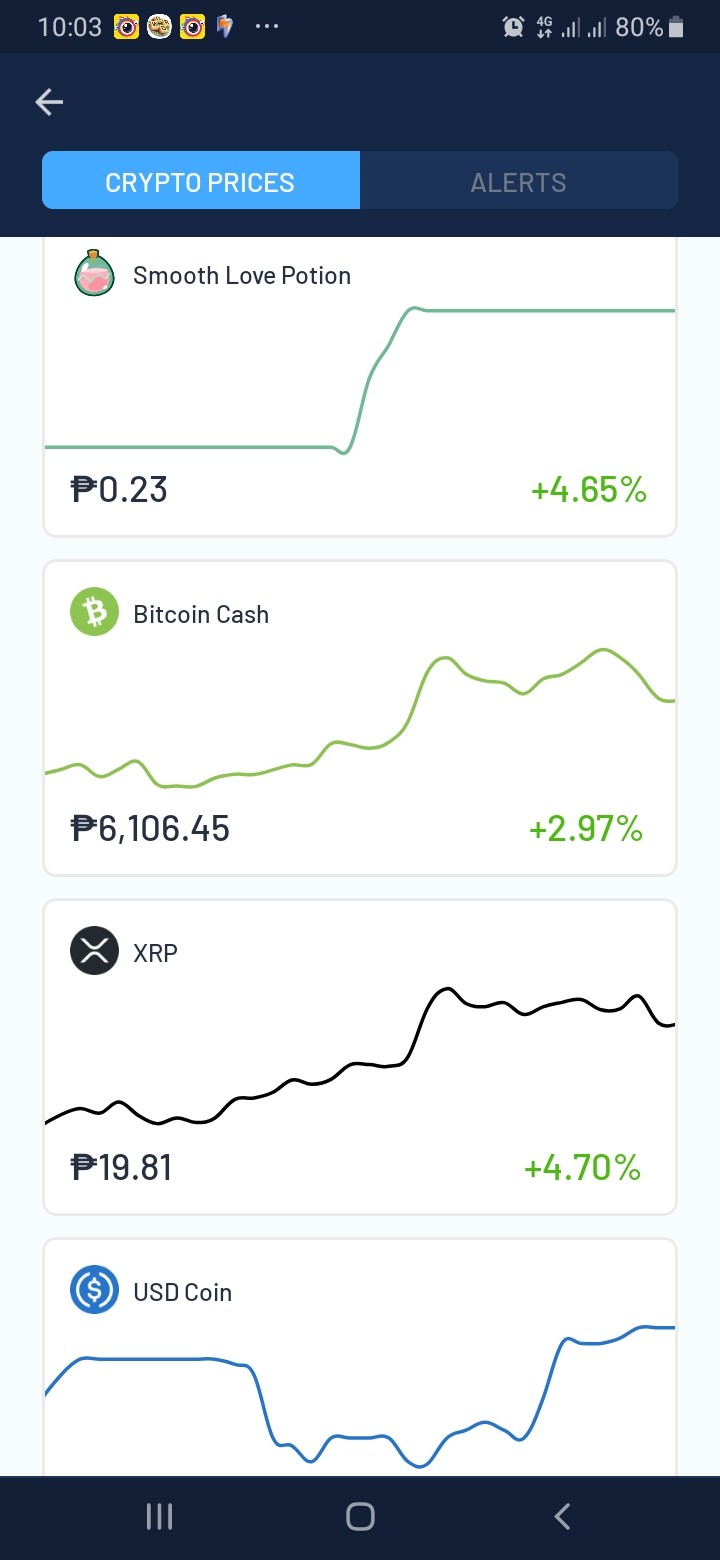720x1560 pixels.
Task: Open the XRP name label
Action: (x=155, y=953)
